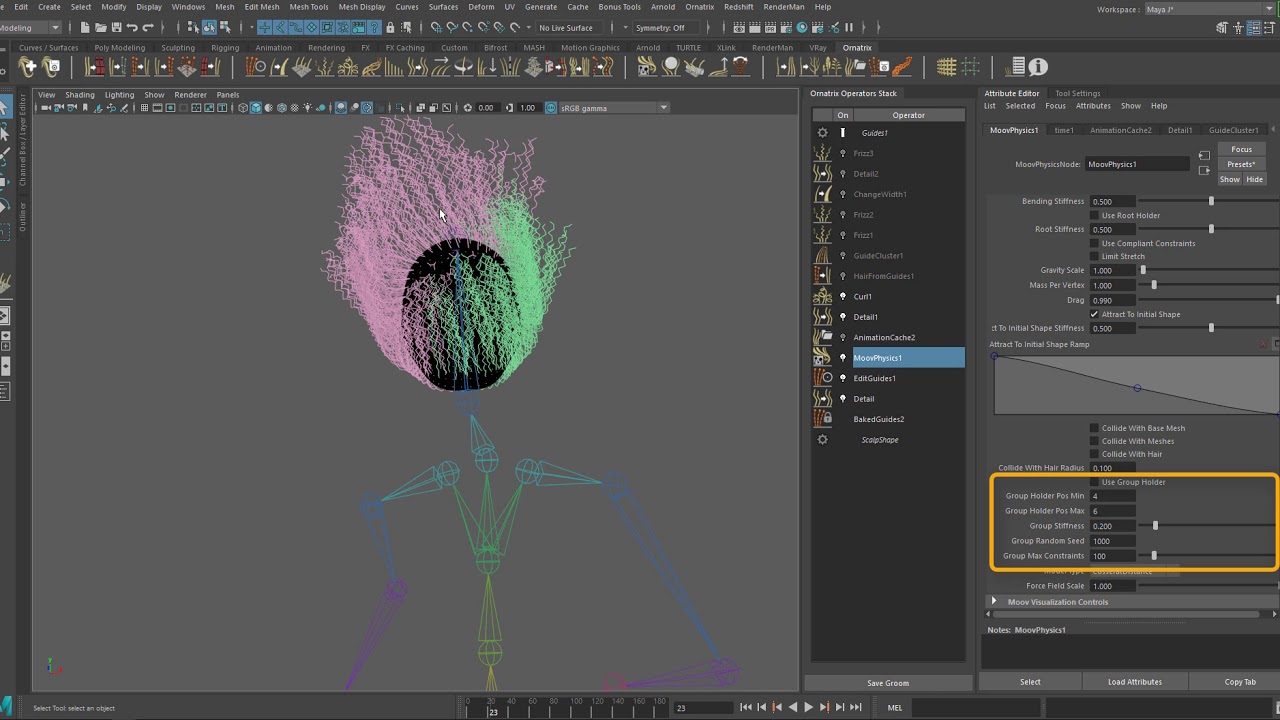The width and height of the screenshot is (1280, 720).
Task: Click the Presets button
Action: 1241,164
